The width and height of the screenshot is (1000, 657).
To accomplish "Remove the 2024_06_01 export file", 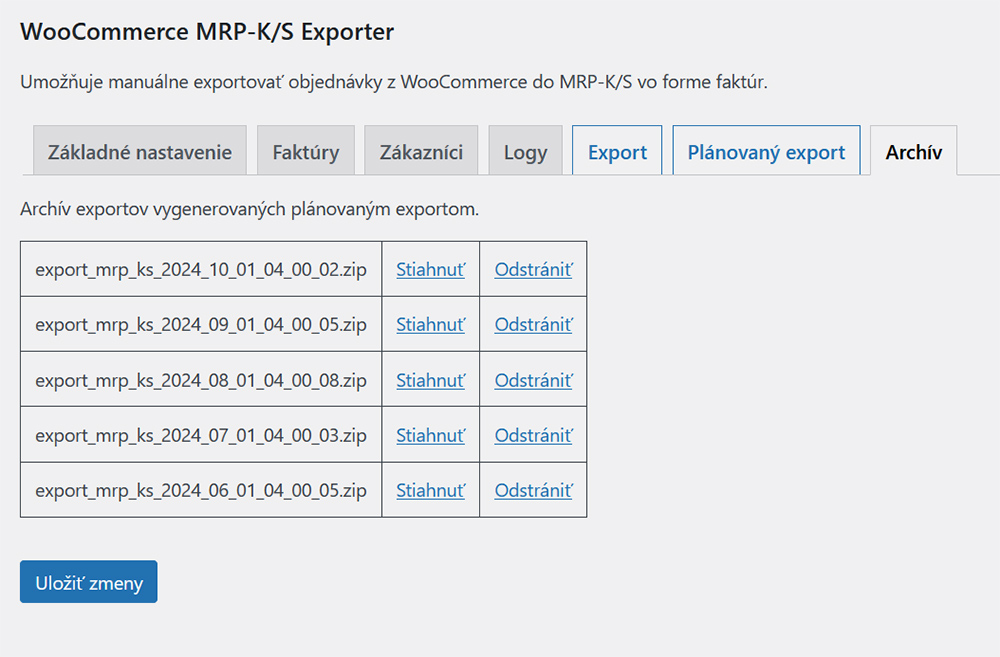I will pyautogui.click(x=534, y=491).
